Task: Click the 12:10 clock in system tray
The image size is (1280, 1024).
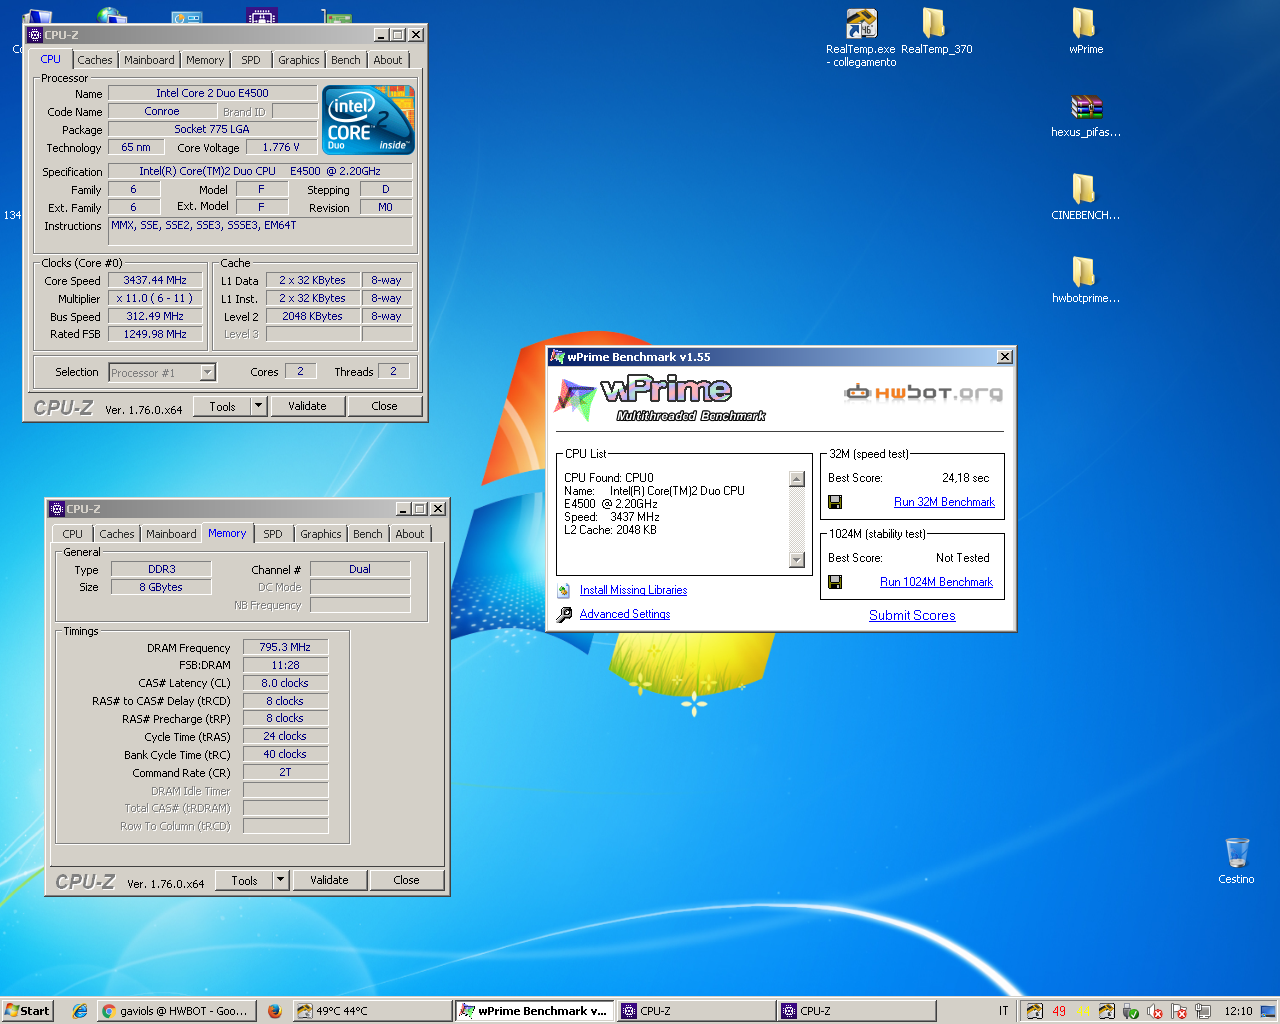Action: tap(1238, 1011)
